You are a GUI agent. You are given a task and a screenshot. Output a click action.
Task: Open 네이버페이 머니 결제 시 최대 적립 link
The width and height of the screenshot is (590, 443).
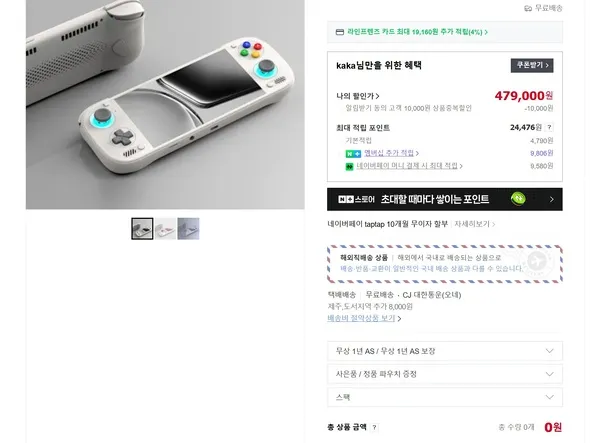(409, 166)
